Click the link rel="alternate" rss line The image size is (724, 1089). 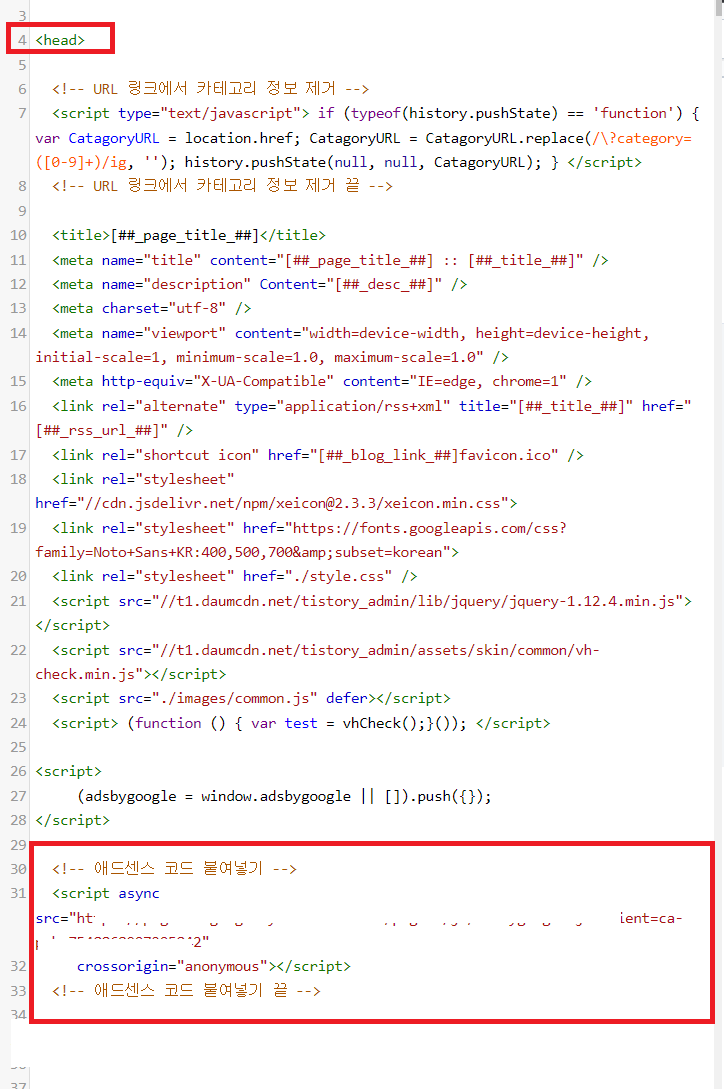(372, 406)
